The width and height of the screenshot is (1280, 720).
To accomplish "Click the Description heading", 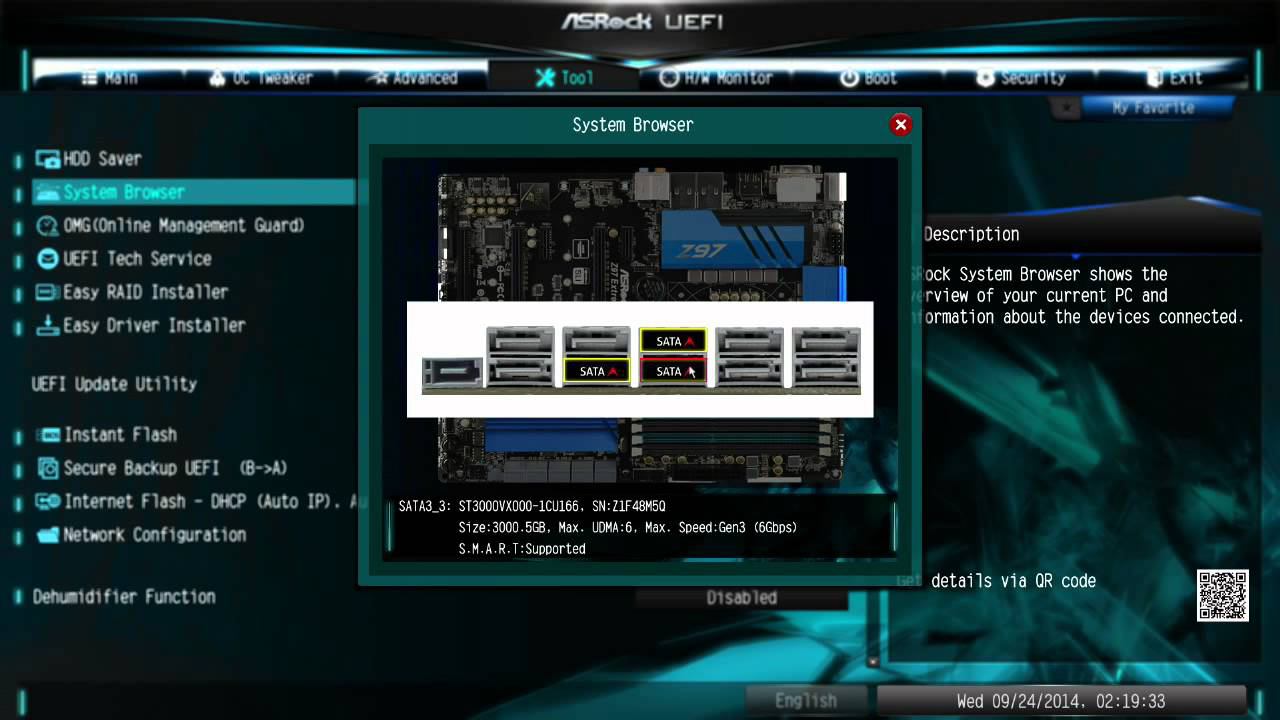I will coord(971,234).
